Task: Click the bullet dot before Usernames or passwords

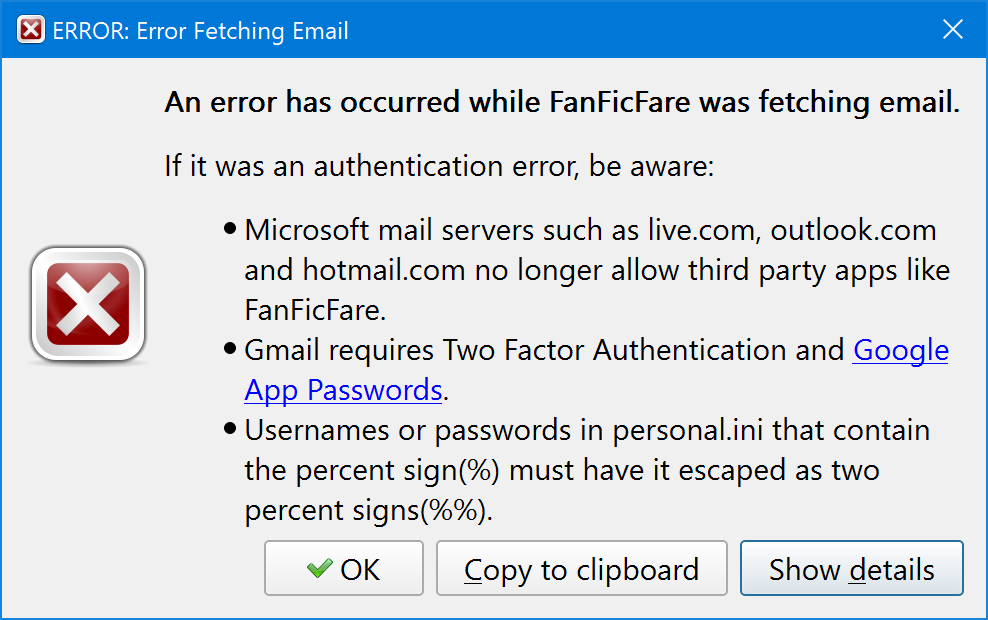Action: pyautogui.click(x=231, y=430)
